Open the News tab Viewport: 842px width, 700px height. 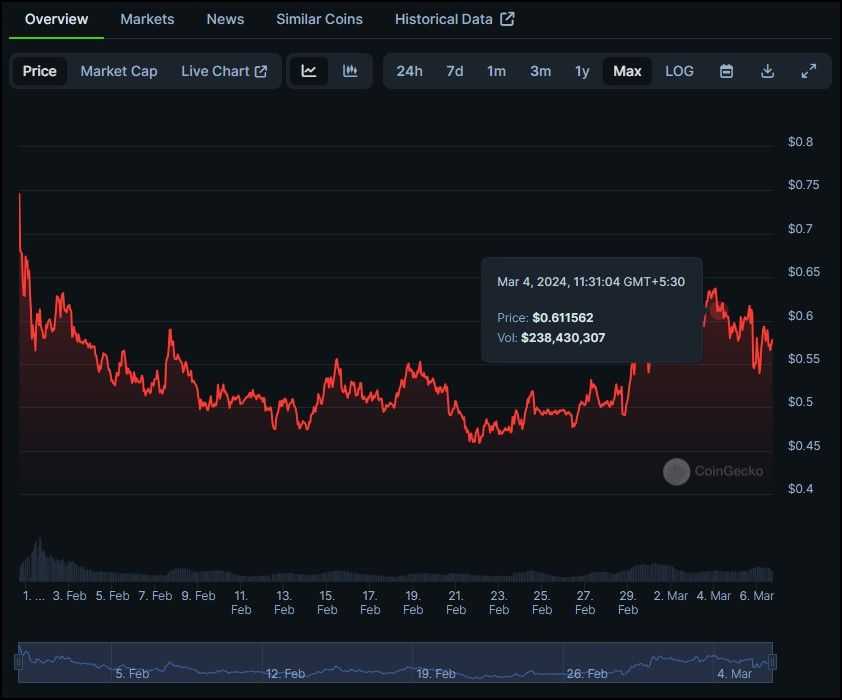click(225, 19)
